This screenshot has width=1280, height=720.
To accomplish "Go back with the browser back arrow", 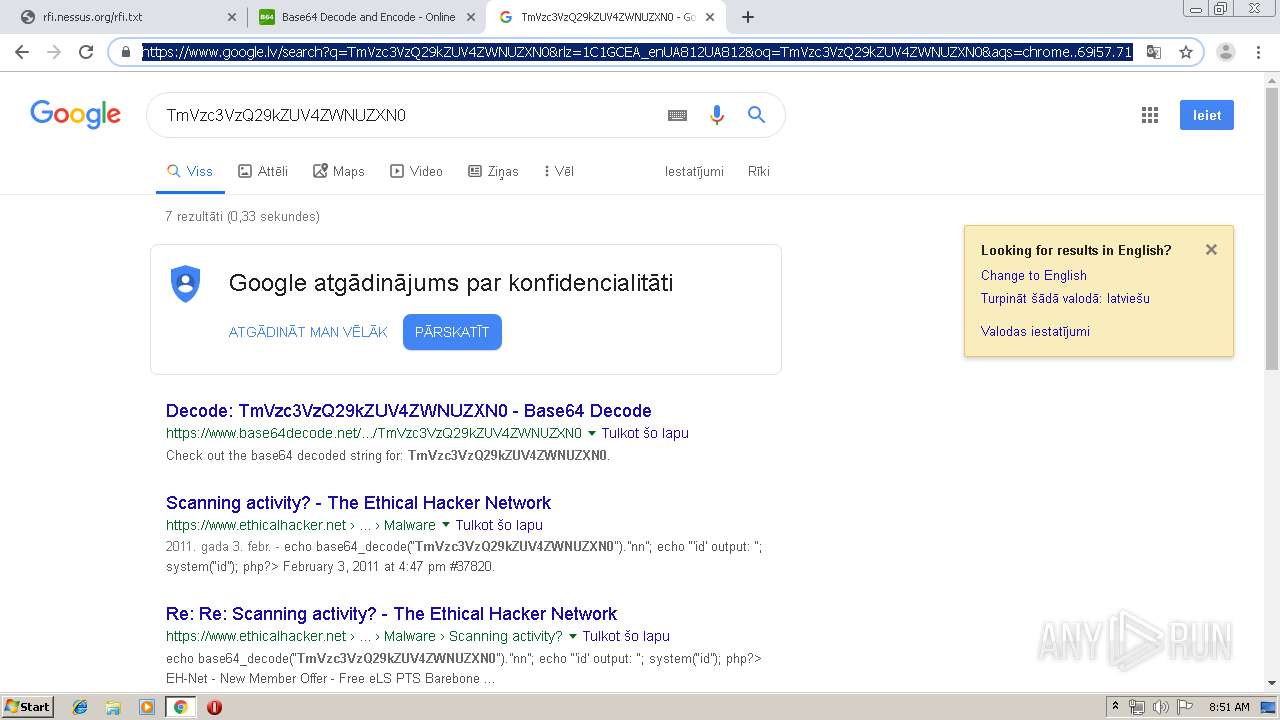I will 22,52.
